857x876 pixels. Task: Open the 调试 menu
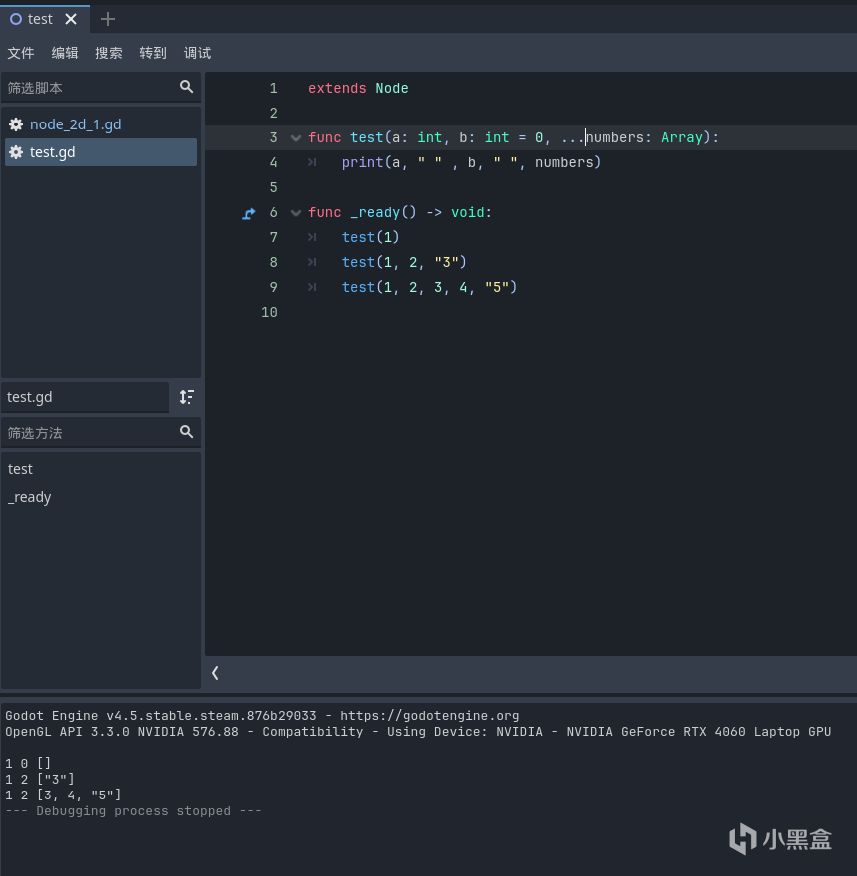[x=197, y=53]
